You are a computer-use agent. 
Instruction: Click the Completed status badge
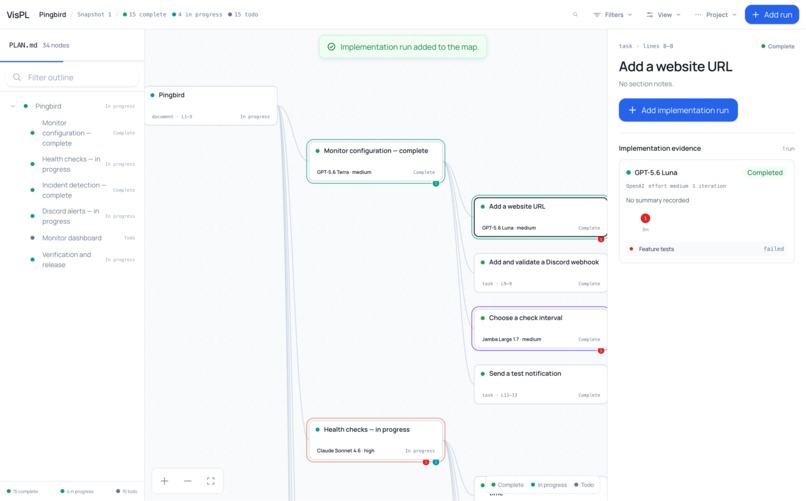(x=764, y=173)
